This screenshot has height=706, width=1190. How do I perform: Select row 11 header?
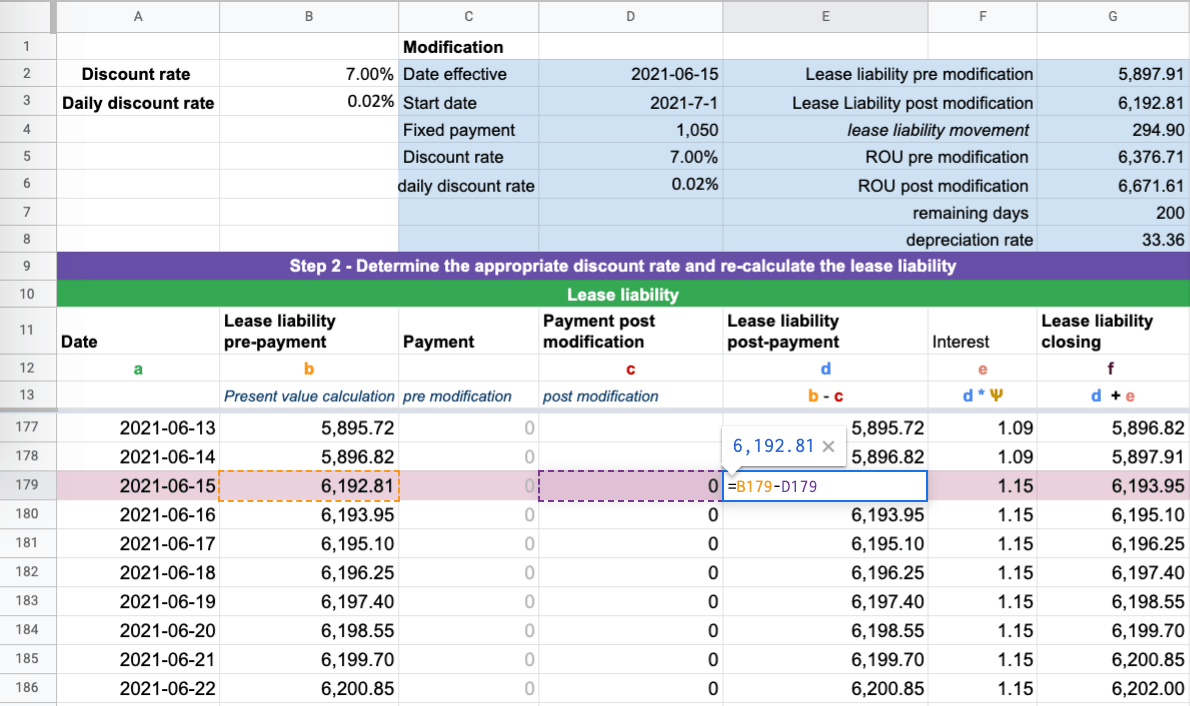tap(27, 330)
